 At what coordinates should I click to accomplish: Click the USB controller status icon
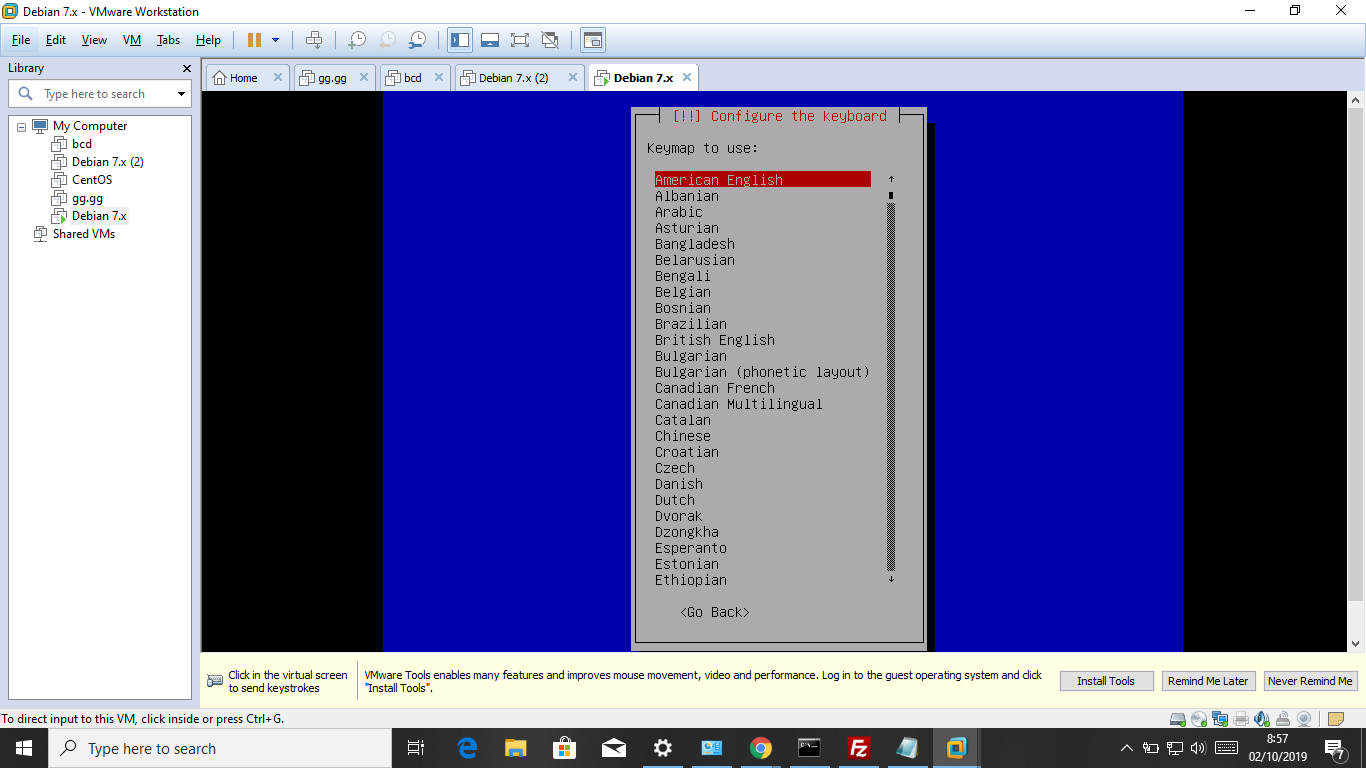click(1283, 719)
